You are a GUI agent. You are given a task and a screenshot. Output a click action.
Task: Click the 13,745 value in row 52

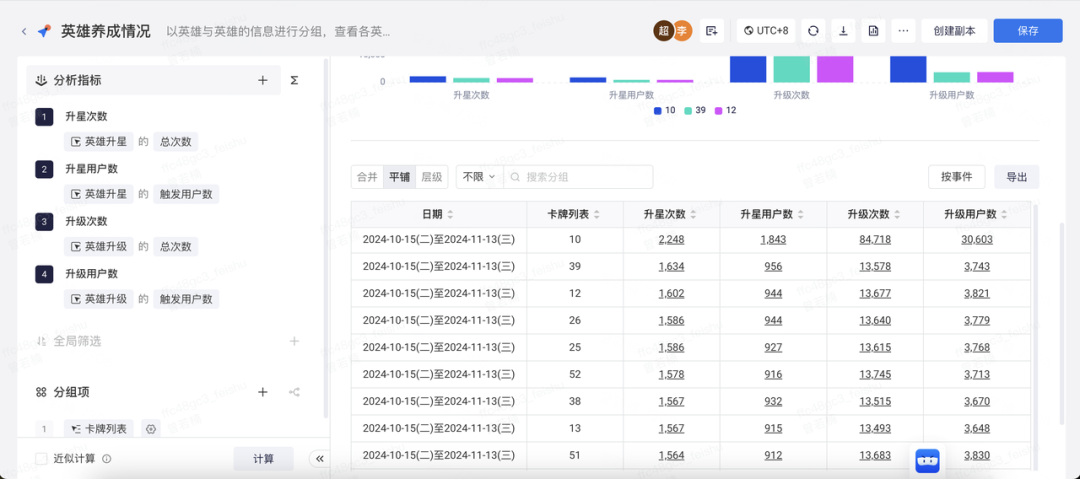[x=875, y=374]
